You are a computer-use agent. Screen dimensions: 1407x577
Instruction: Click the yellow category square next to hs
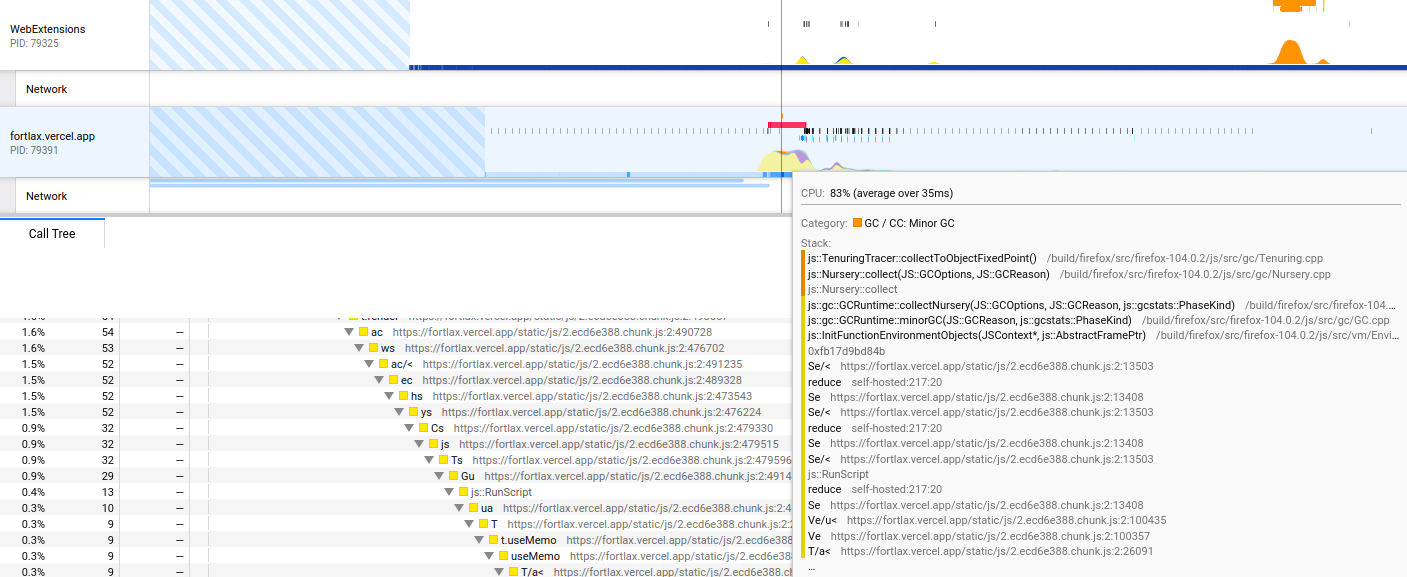point(403,396)
